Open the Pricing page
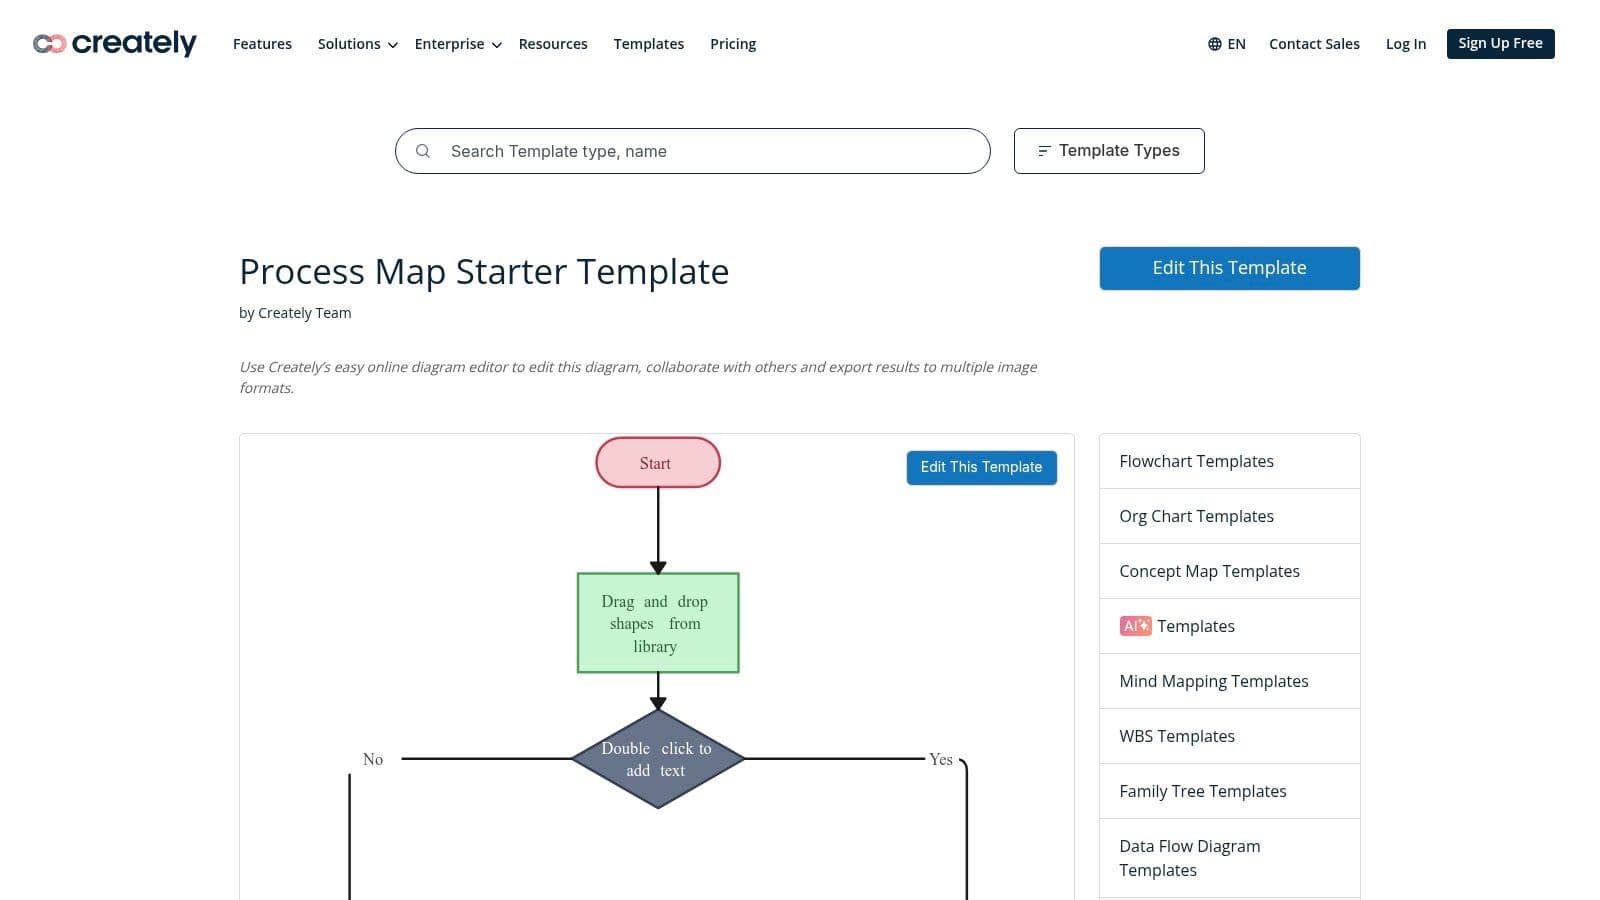Screen dimensions: 1600x900 coord(733,44)
